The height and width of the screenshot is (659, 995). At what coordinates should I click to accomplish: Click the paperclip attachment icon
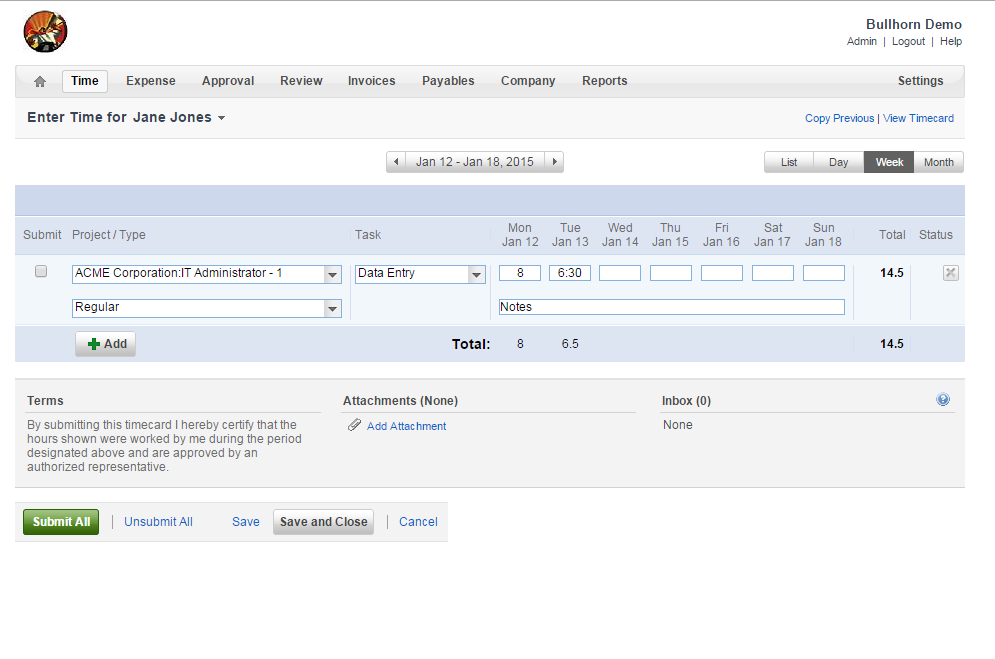click(354, 426)
